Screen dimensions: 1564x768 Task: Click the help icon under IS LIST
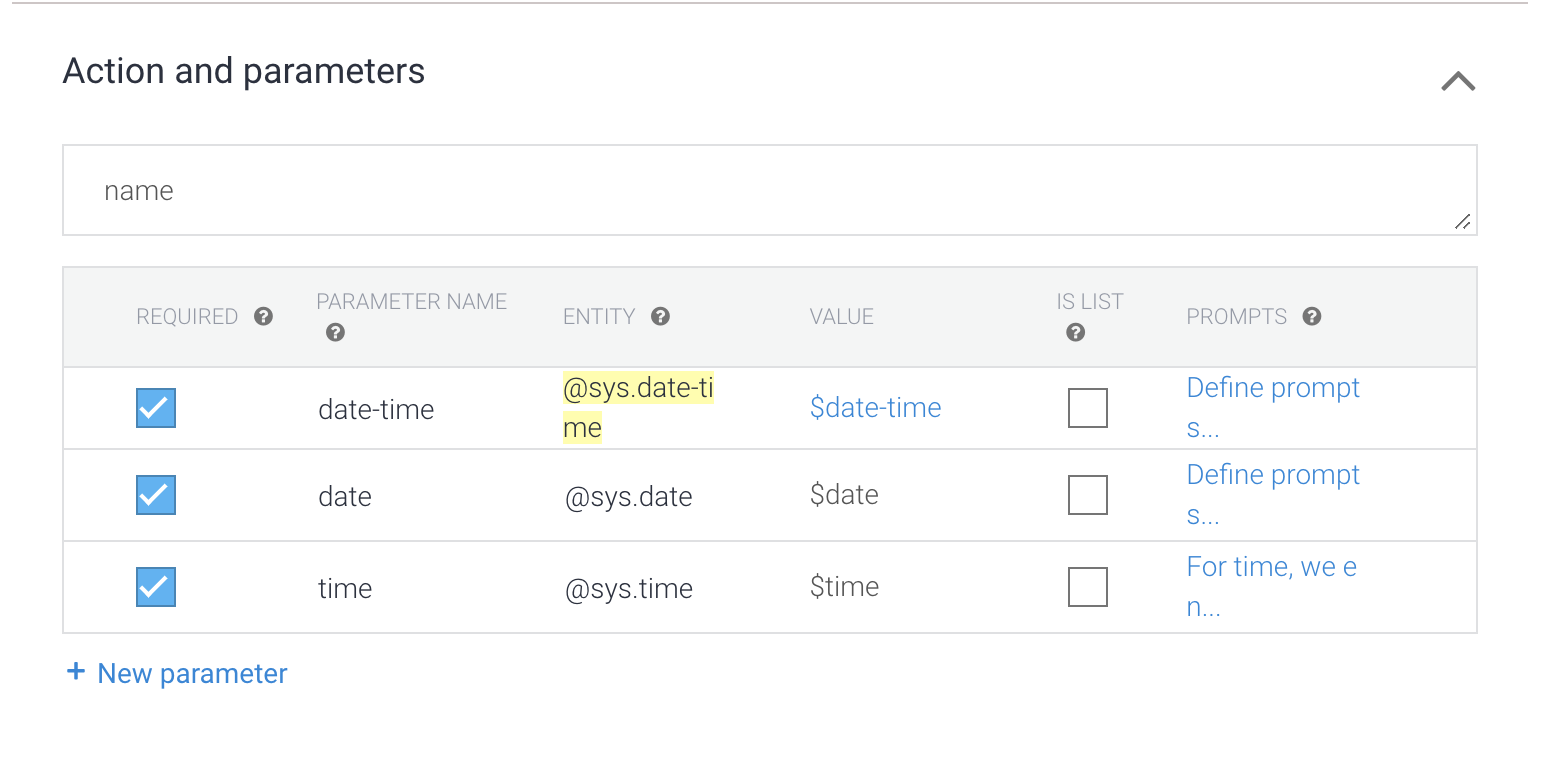(1074, 332)
